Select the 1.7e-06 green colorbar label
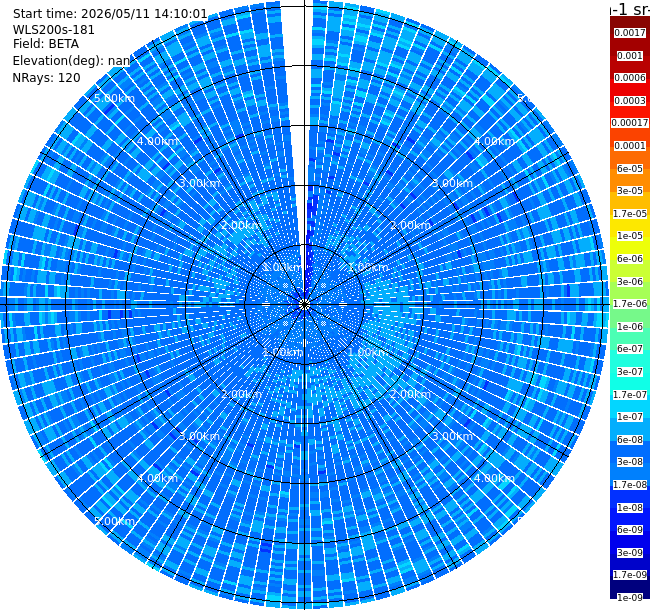 click(x=630, y=304)
